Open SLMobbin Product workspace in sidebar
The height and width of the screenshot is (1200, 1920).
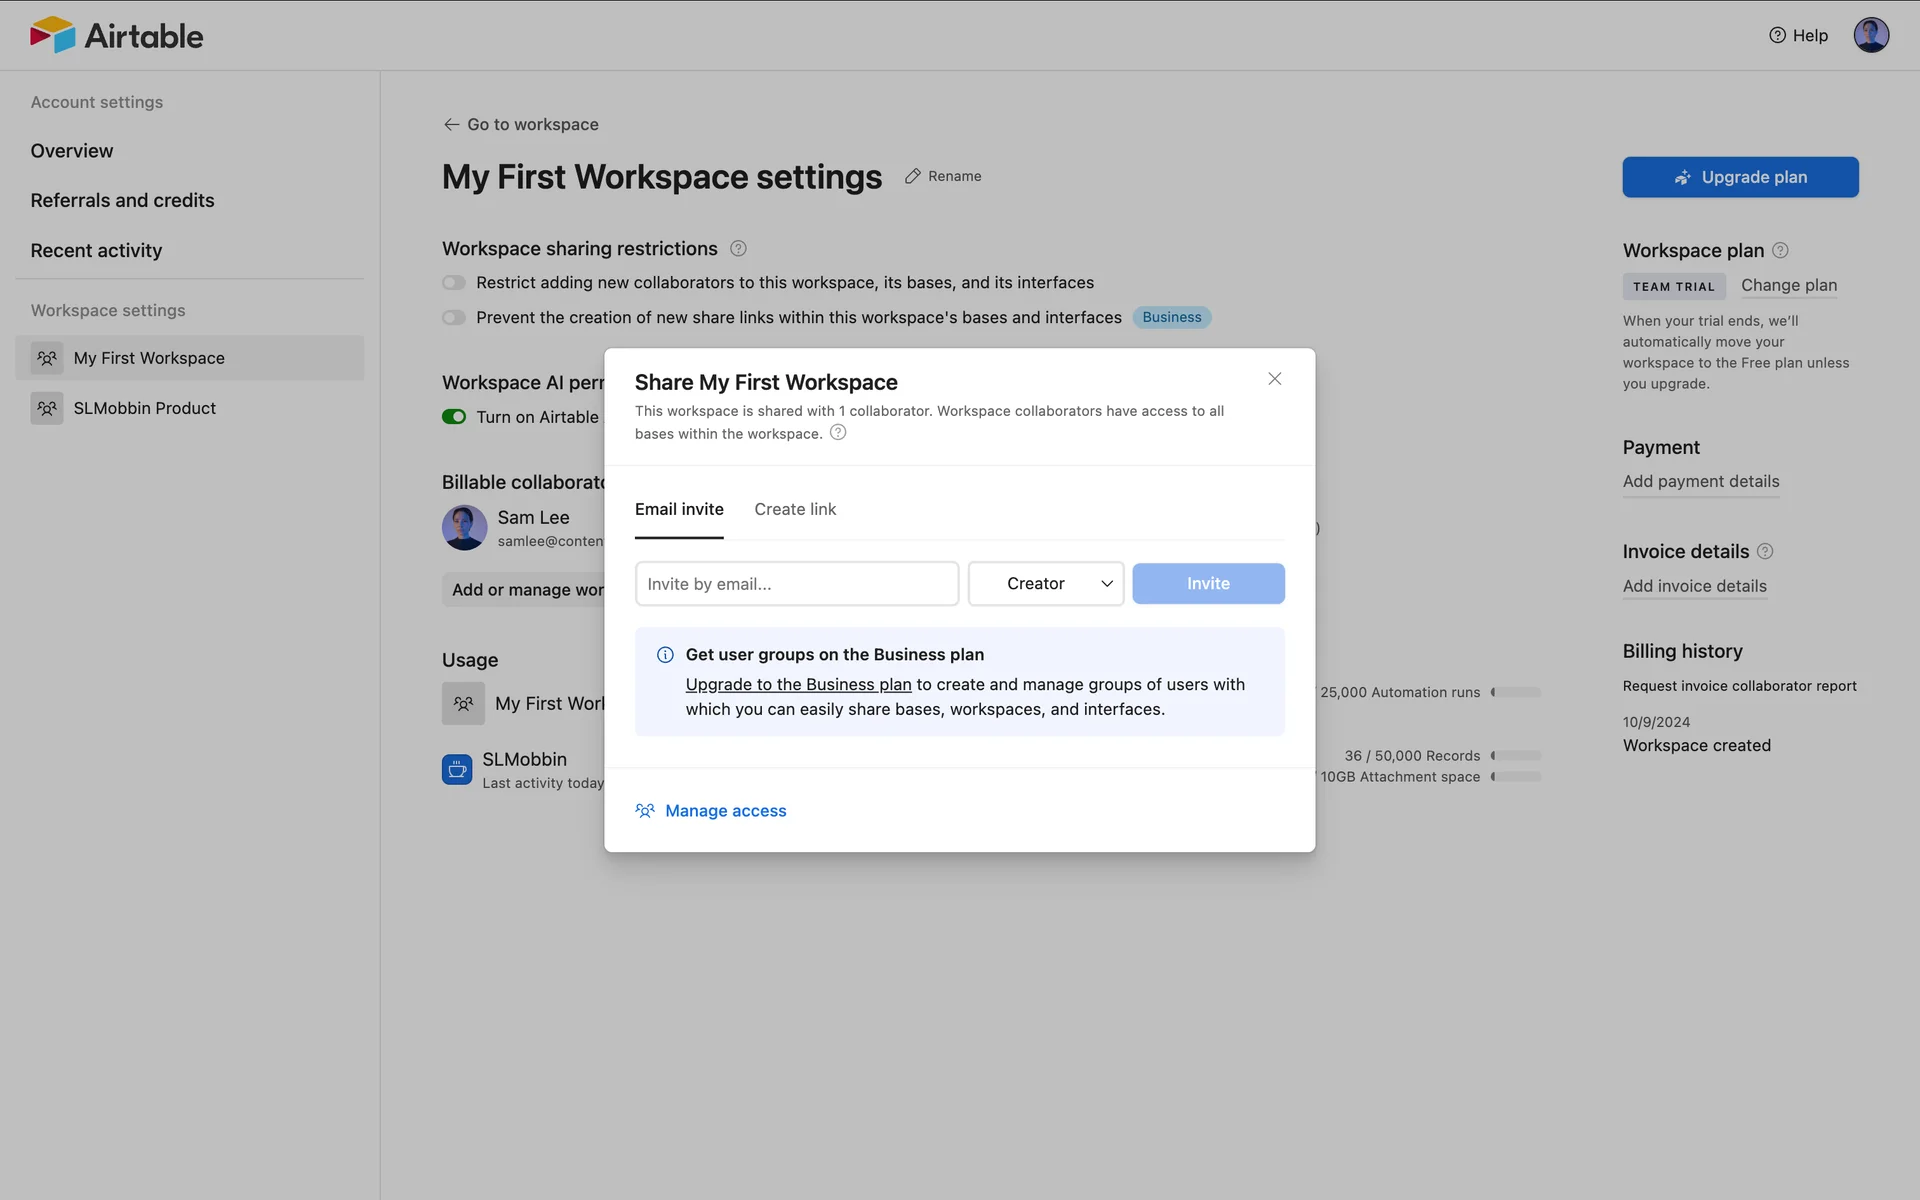[x=144, y=408]
